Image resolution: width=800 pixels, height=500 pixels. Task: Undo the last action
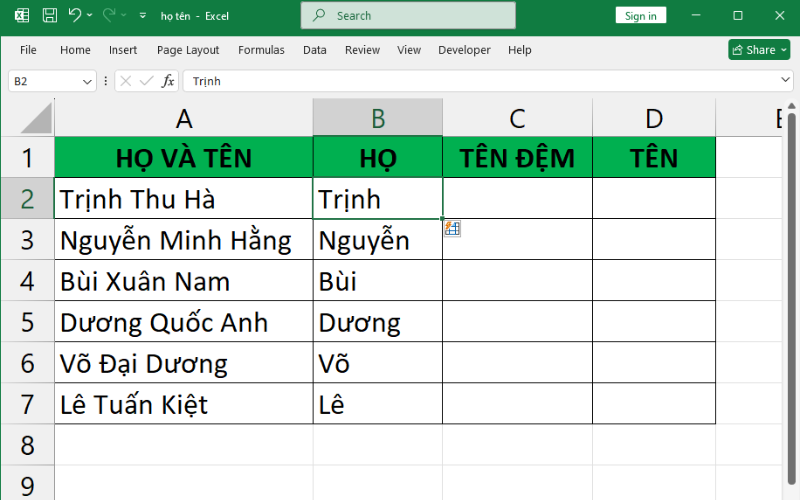pyautogui.click(x=75, y=15)
